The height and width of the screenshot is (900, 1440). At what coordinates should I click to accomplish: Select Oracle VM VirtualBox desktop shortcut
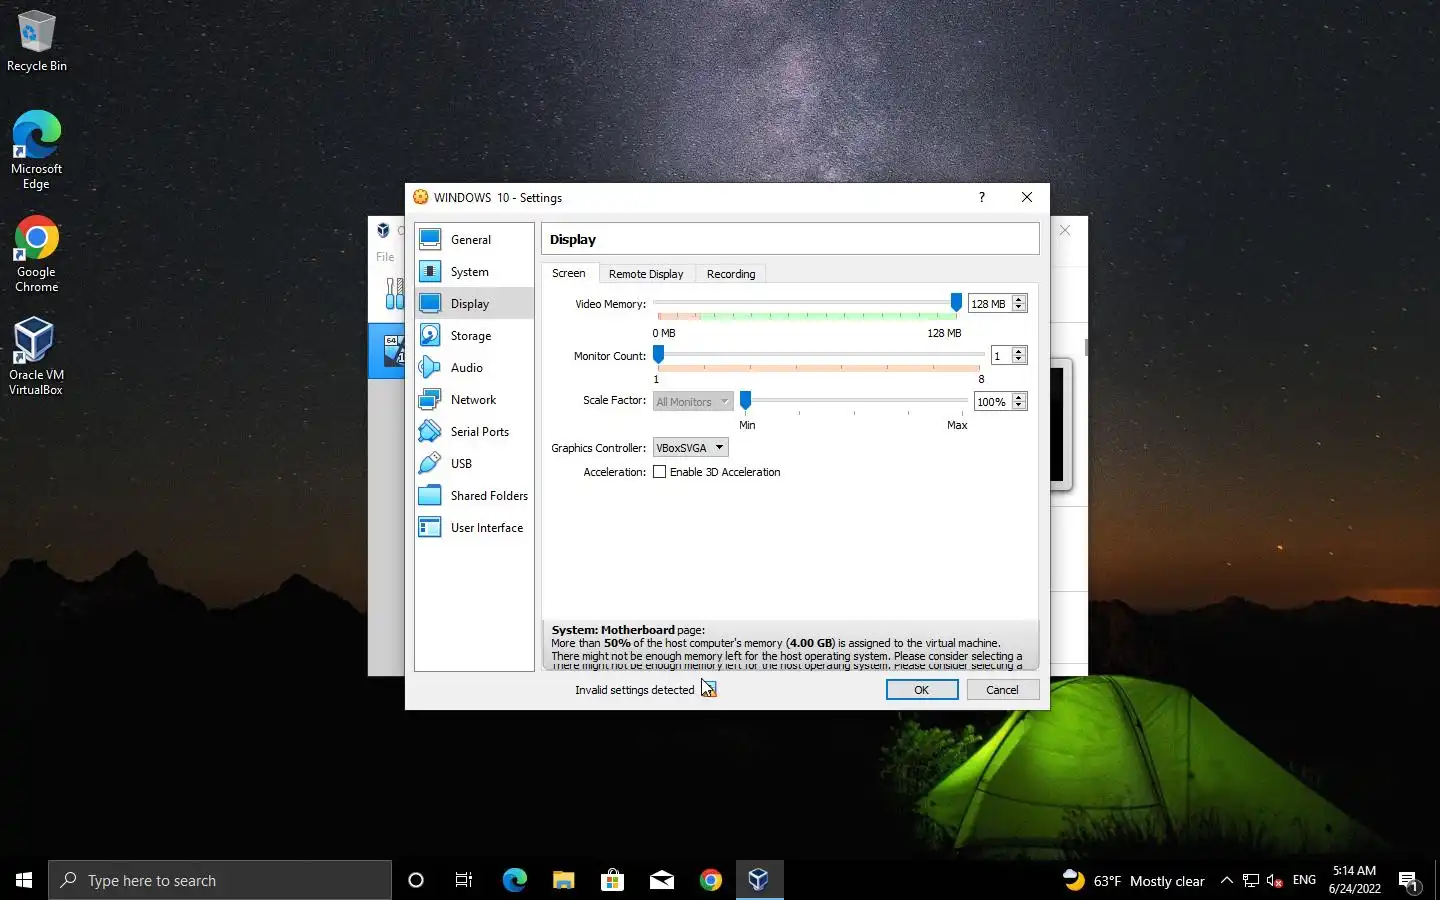coord(36,356)
